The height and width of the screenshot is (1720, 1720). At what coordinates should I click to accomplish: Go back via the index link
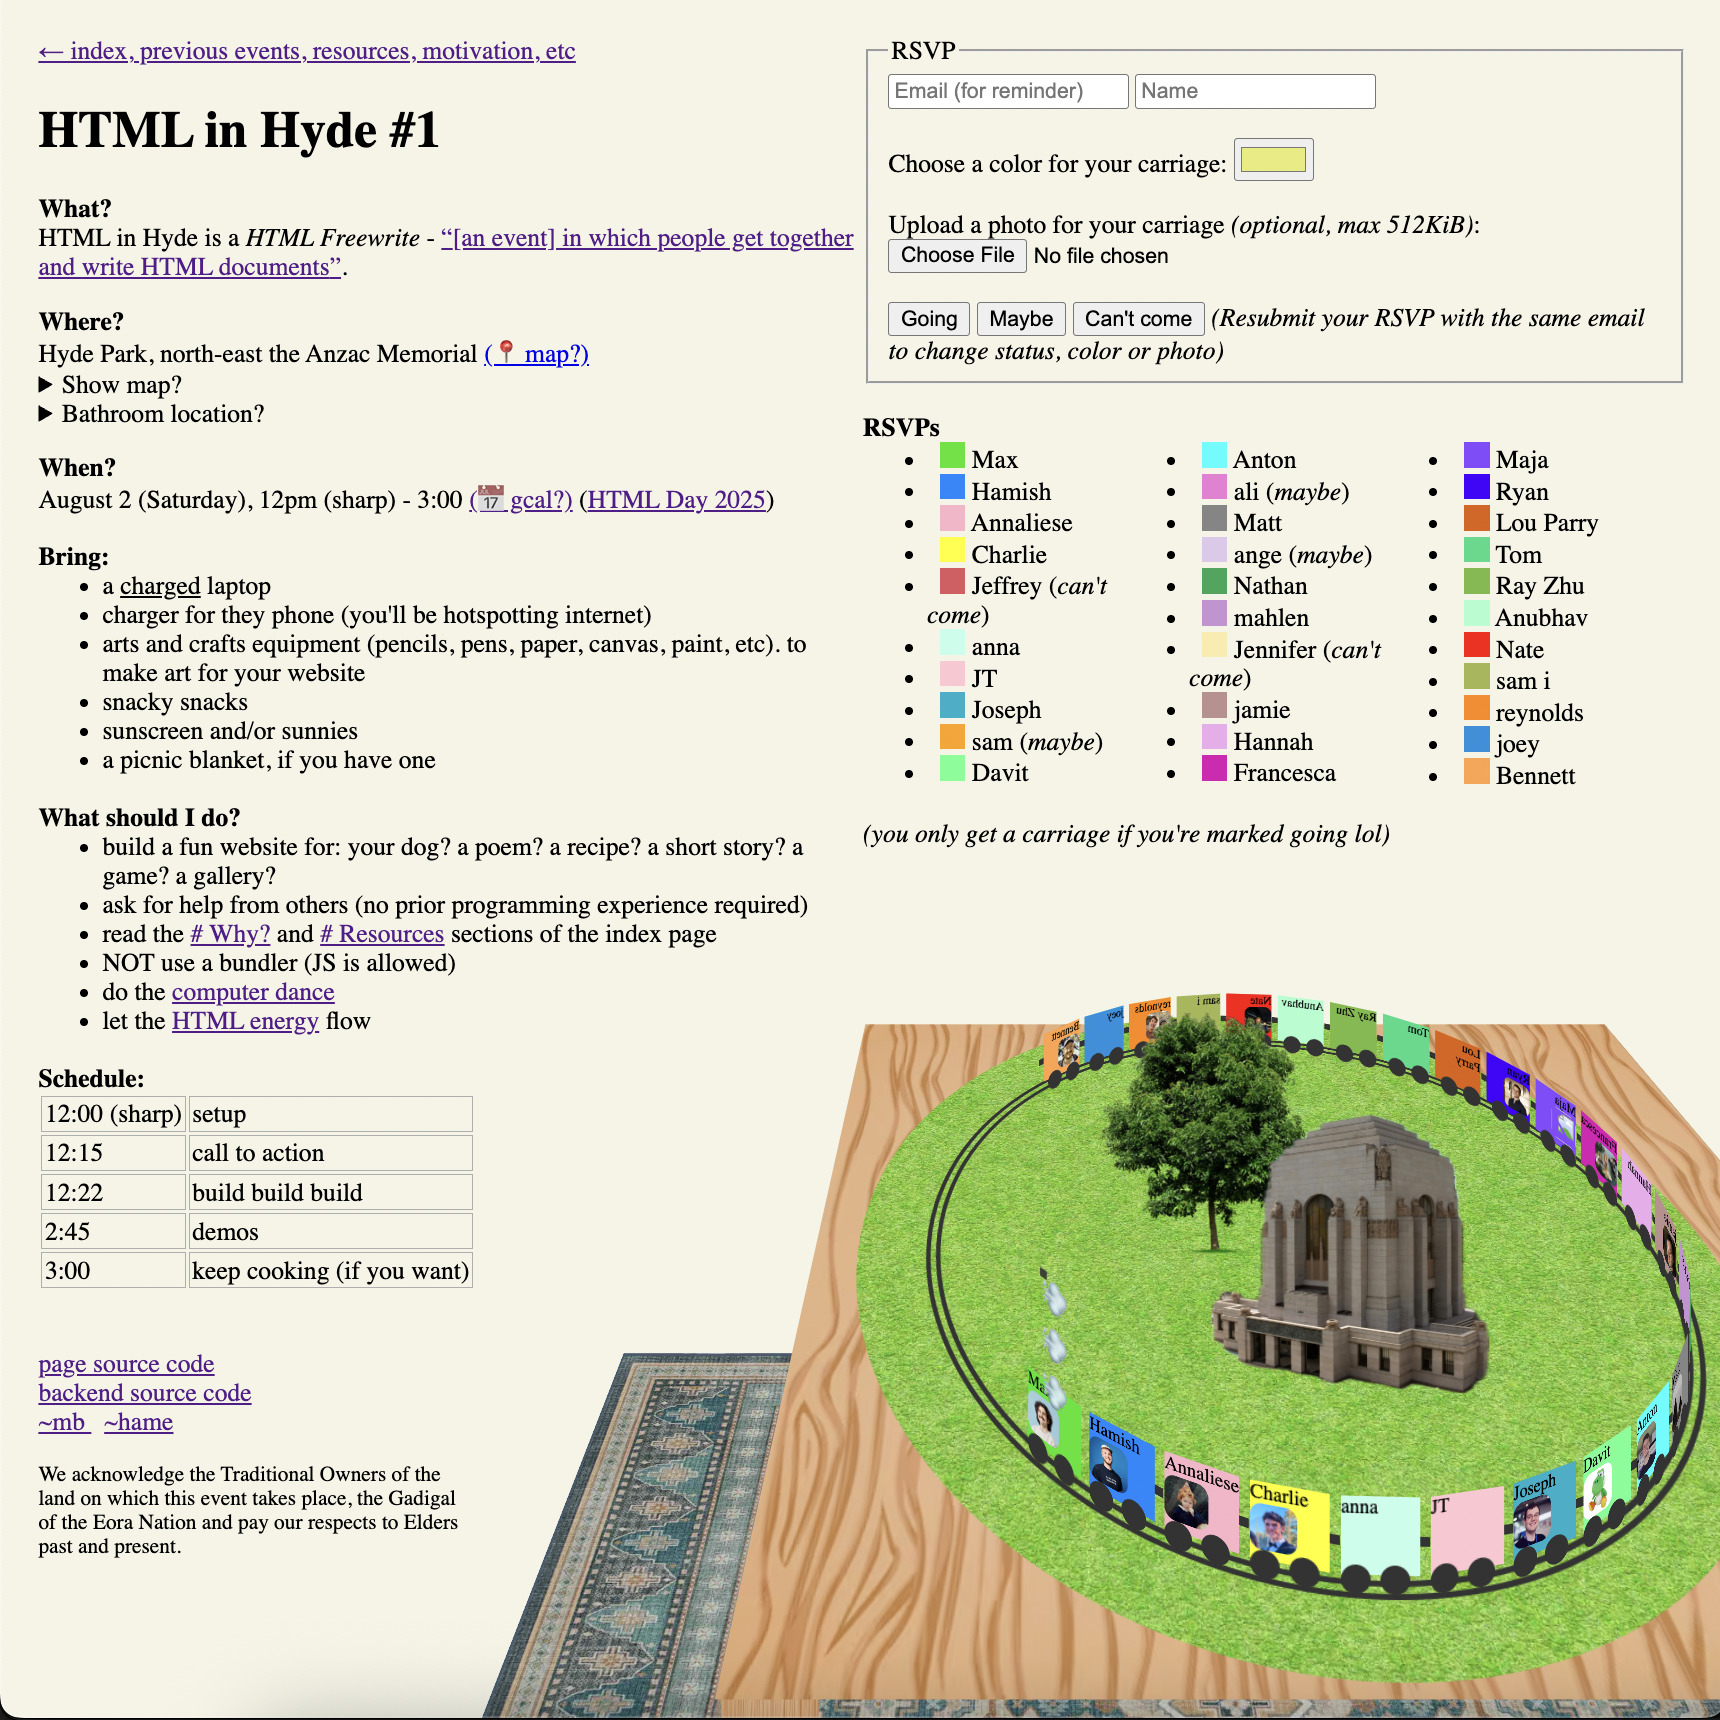click(x=306, y=51)
